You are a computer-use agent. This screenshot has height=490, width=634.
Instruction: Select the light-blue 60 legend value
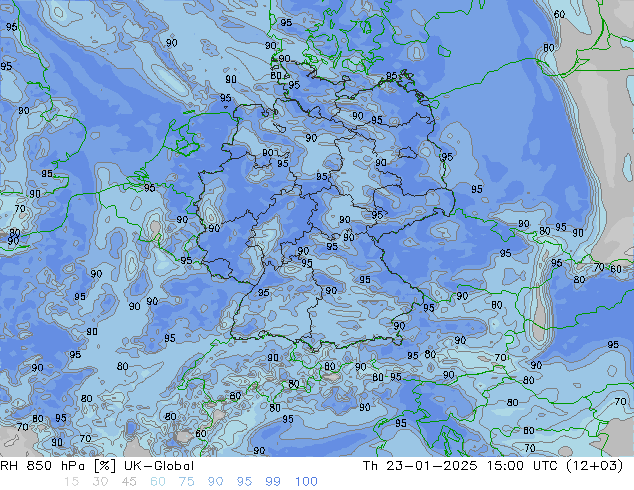click(x=158, y=482)
